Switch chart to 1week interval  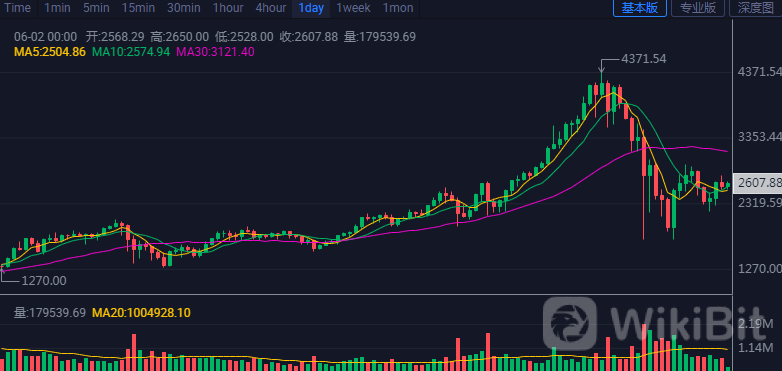click(353, 8)
